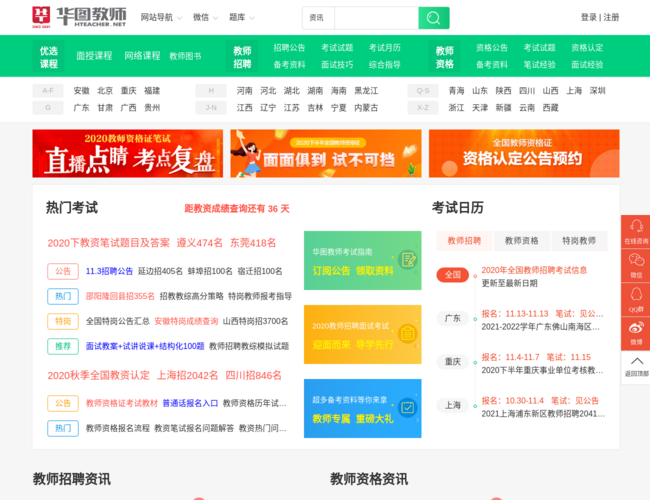Open 2020秋季全国教资认定 headline
Viewport: 650px width, 500px height.
pos(99,376)
